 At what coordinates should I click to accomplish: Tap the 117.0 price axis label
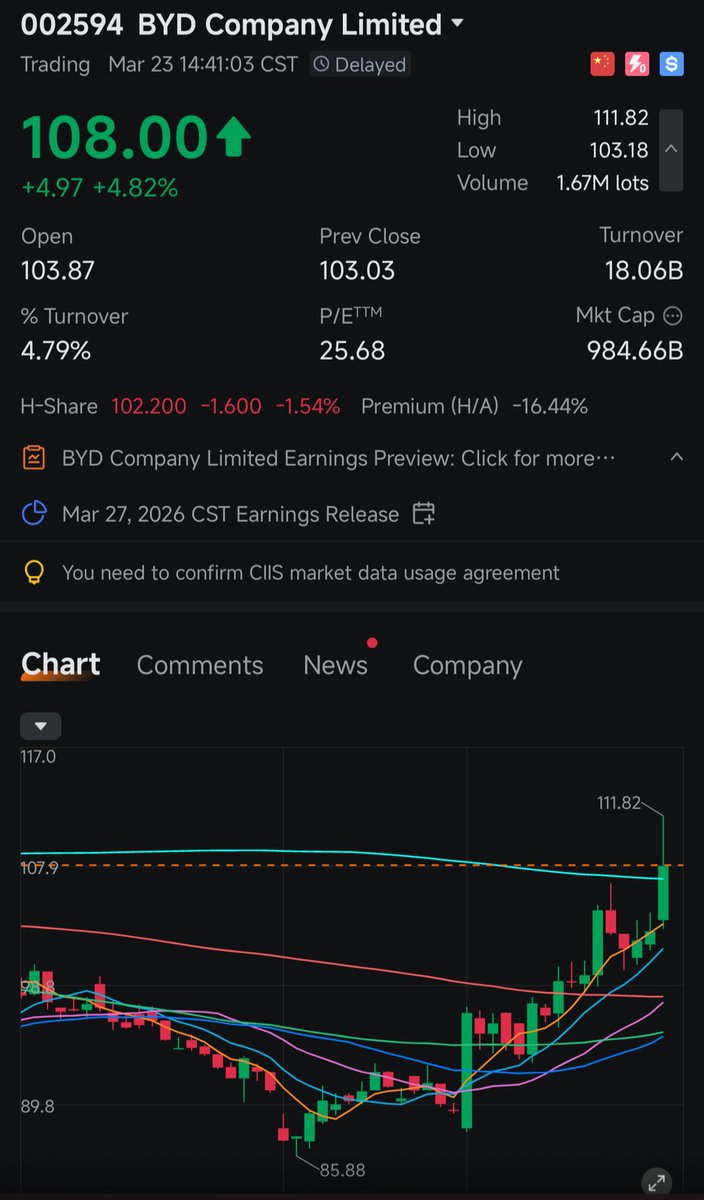click(38, 757)
